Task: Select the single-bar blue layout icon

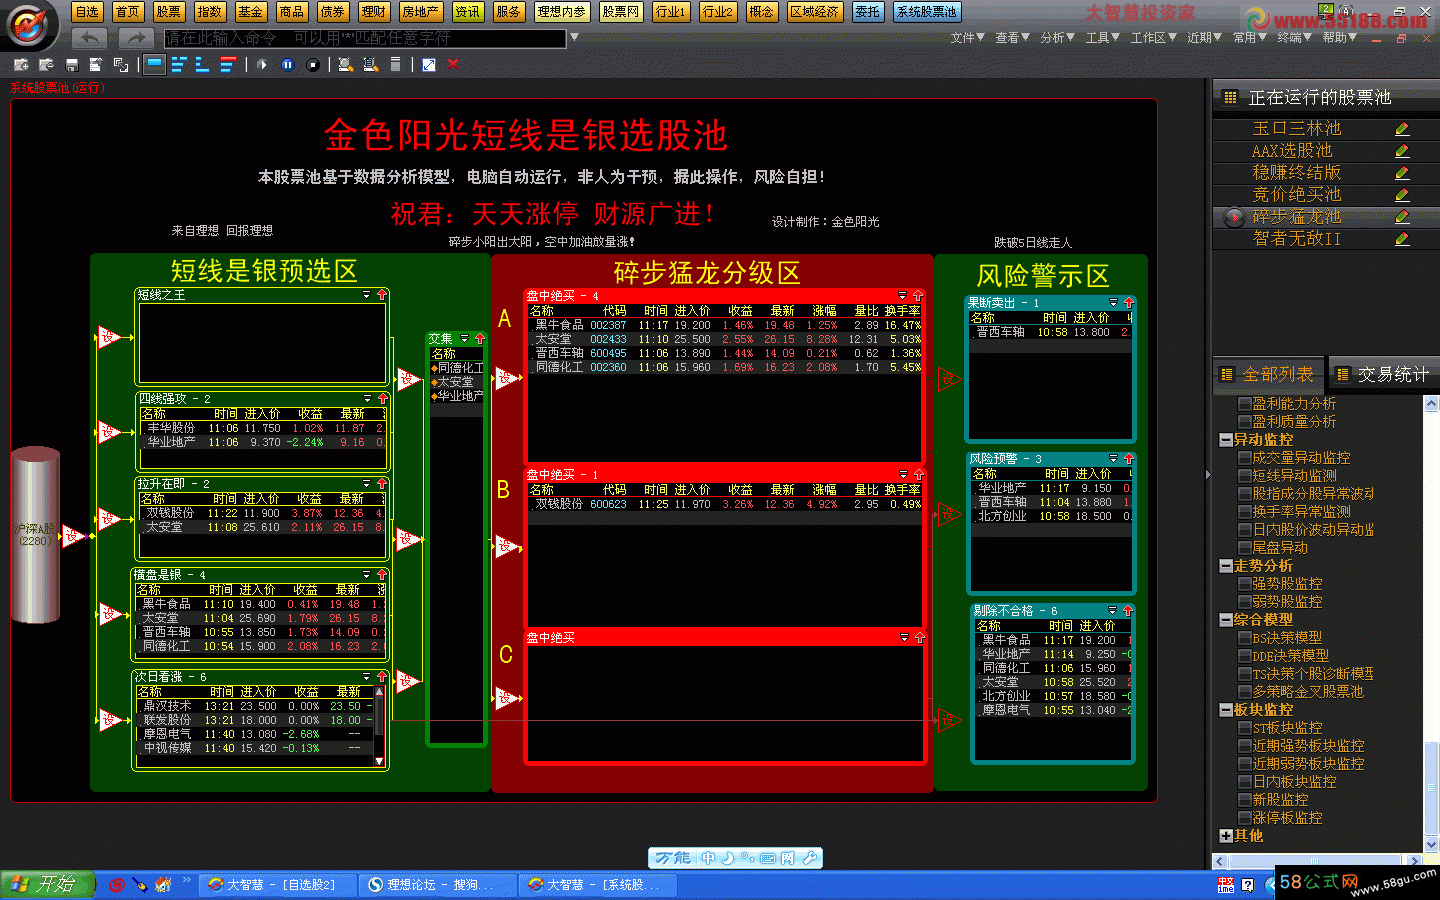Action: point(154,64)
